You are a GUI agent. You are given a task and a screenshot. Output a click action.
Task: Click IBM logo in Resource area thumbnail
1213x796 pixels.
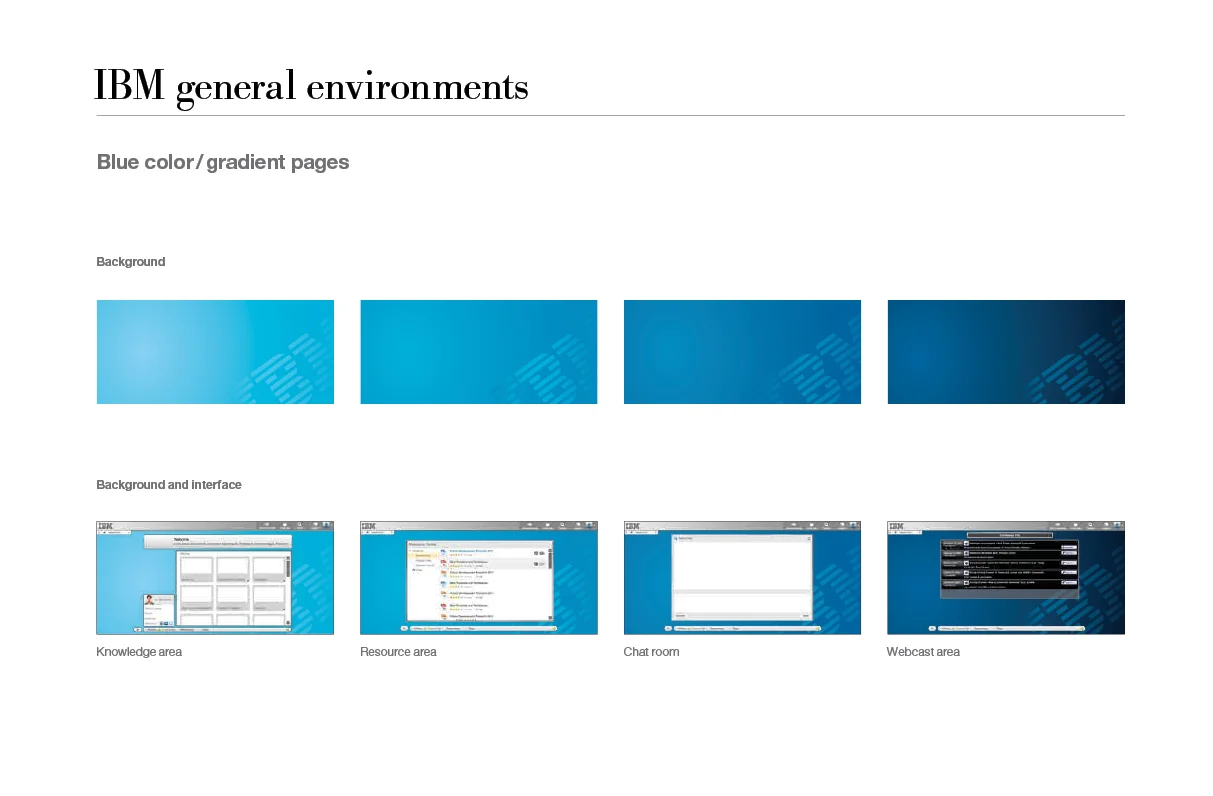coord(369,526)
